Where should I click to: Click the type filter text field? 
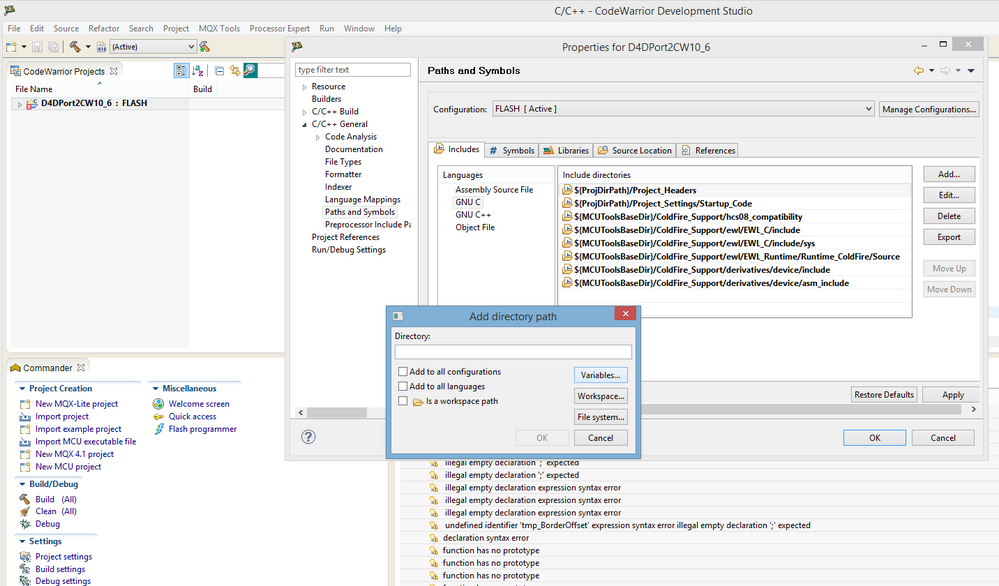click(x=353, y=70)
